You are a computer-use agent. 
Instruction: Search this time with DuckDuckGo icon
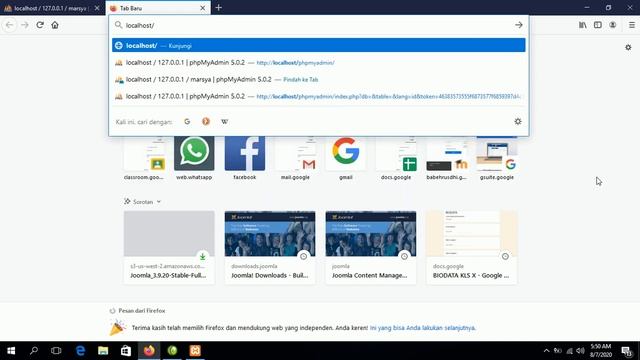[x=206, y=122]
